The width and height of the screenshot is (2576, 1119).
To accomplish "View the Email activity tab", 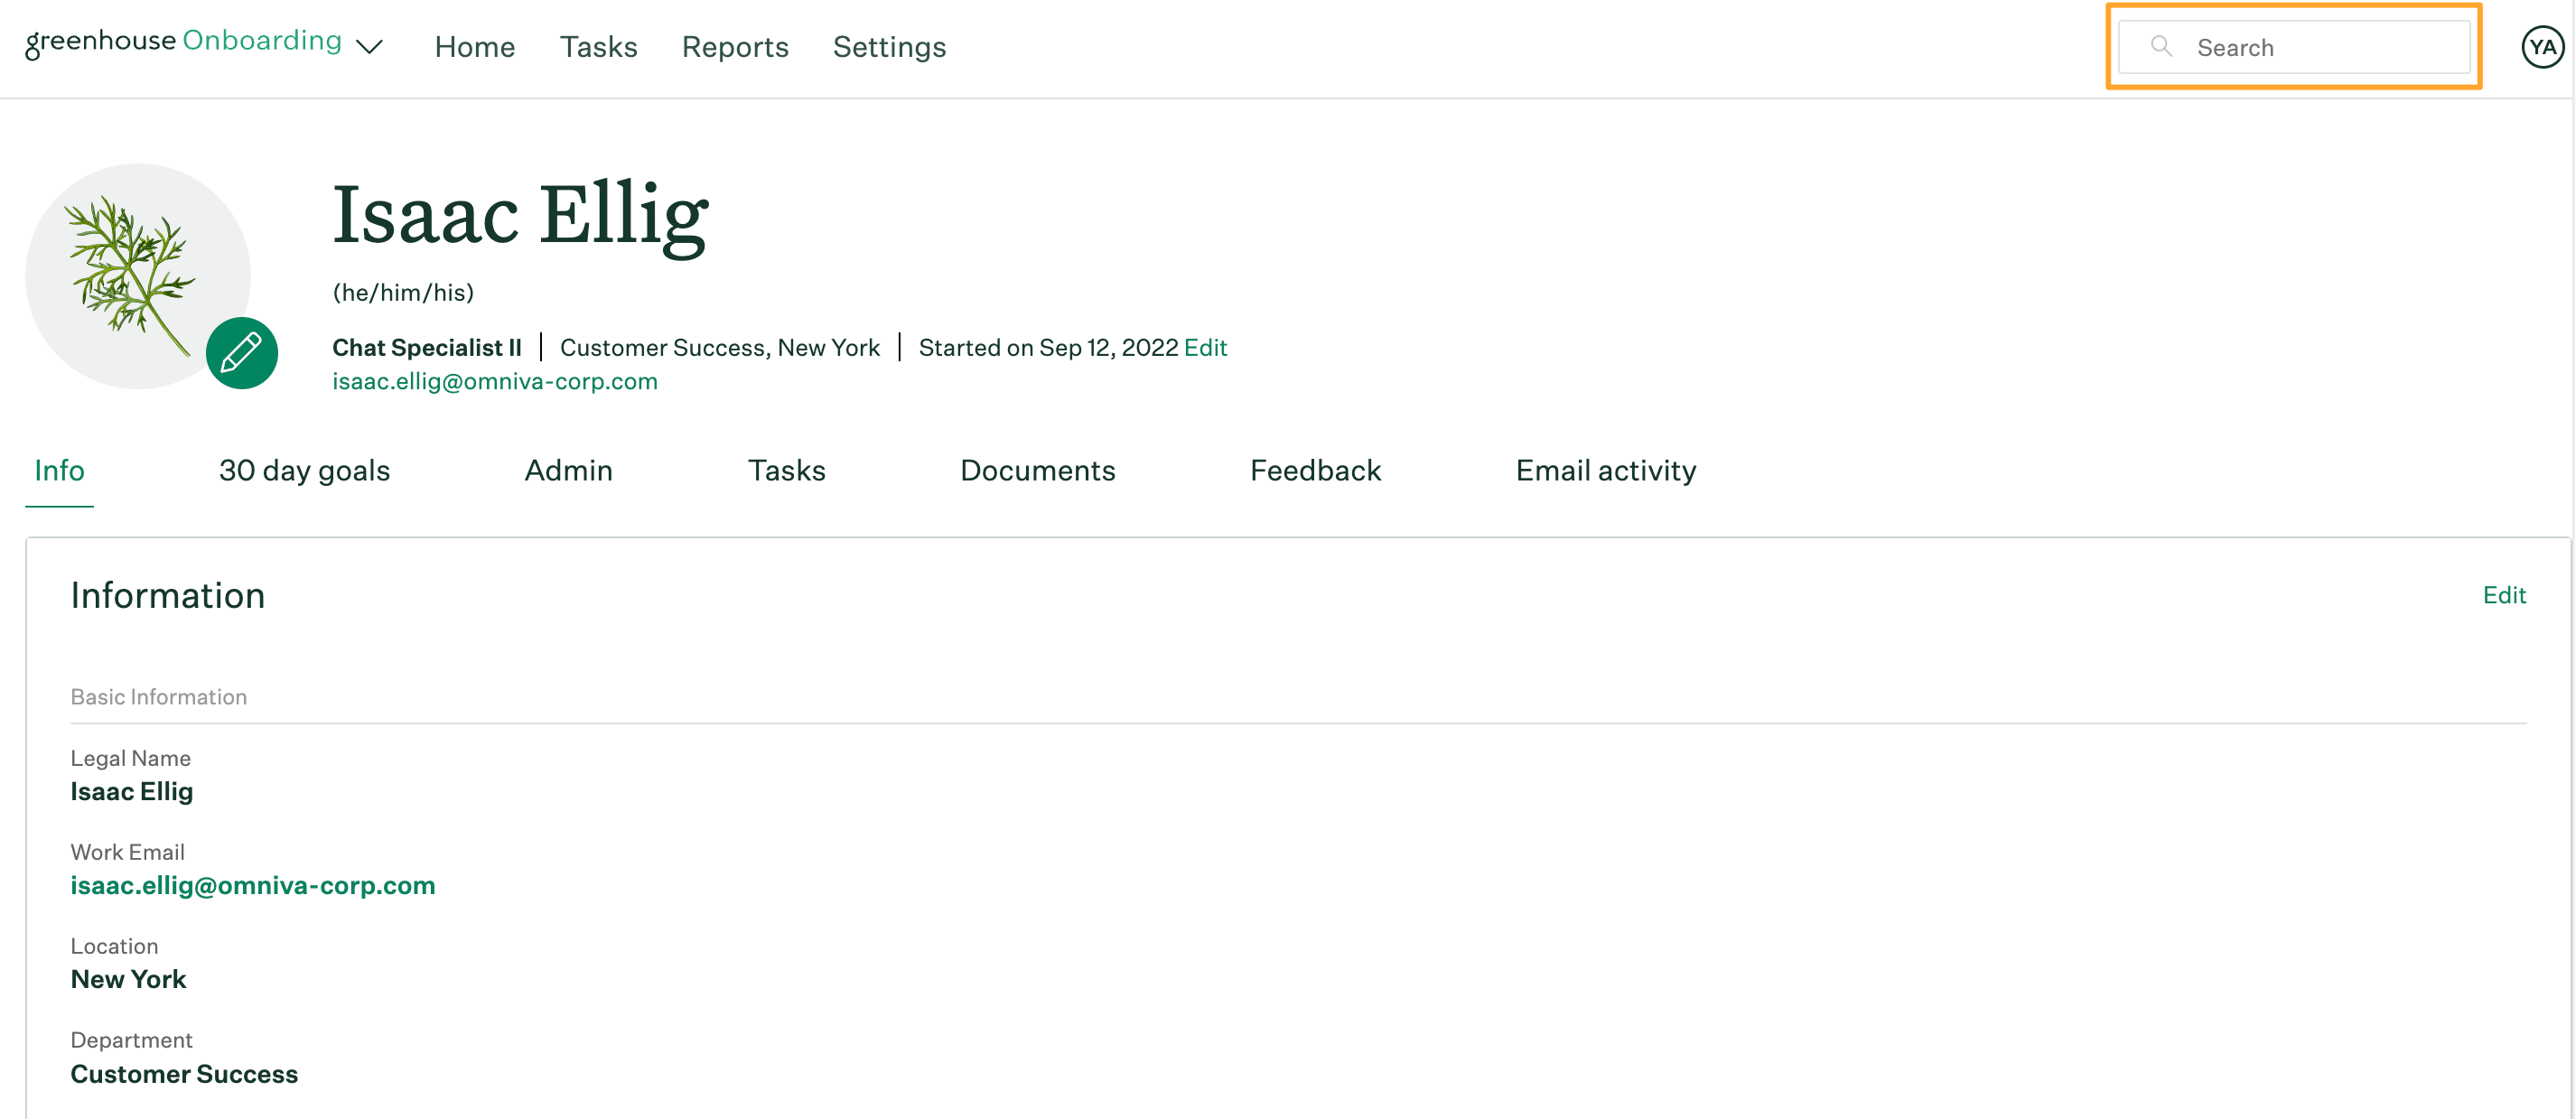I will click(1605, 470).
